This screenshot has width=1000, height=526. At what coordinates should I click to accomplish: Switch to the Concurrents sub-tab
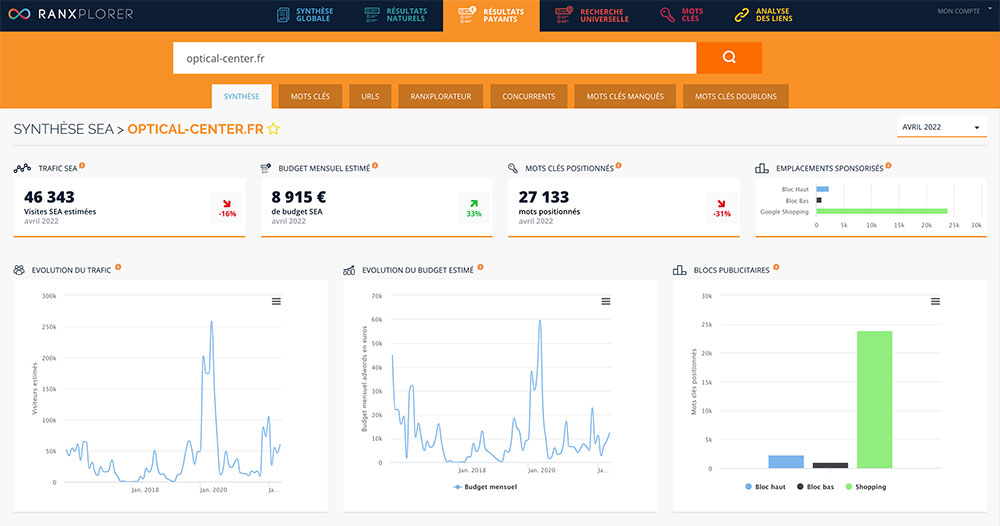(529, 96)
